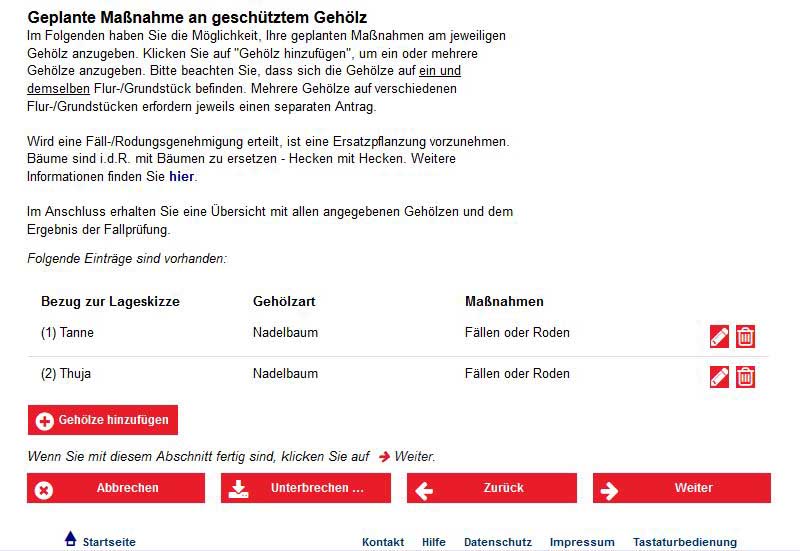This screenshot has height=551, width=800.
Task: Delete the Tanne entry trash icon
Action: (x=745, y=336)
